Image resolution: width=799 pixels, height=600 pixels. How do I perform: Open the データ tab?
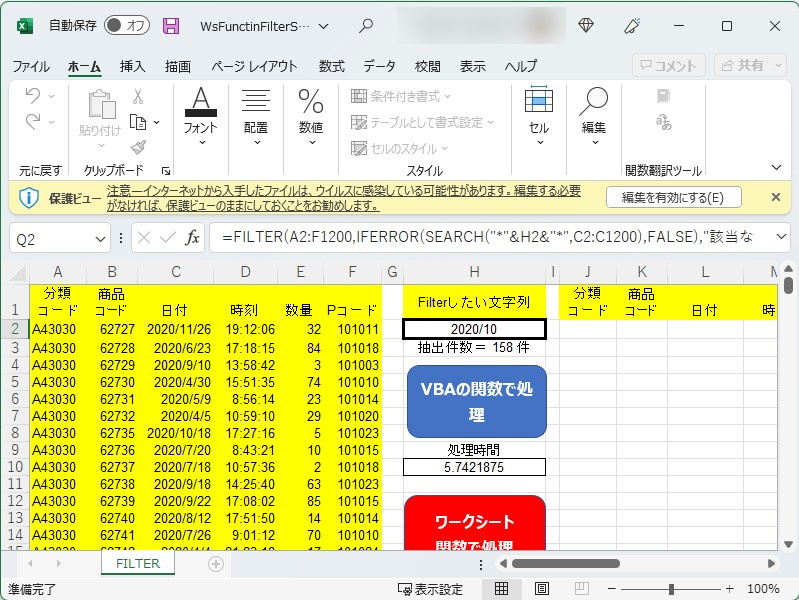[380, 66]
